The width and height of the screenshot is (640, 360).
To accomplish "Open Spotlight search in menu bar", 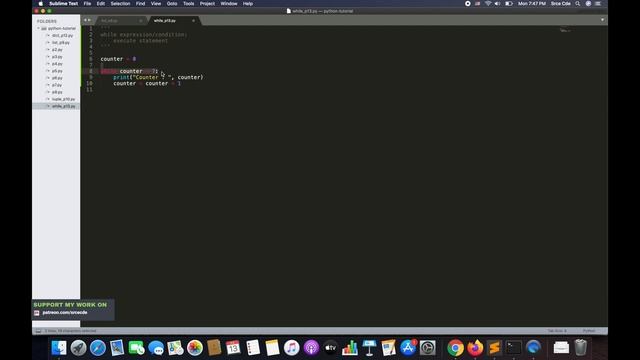I will coord(578,4).
